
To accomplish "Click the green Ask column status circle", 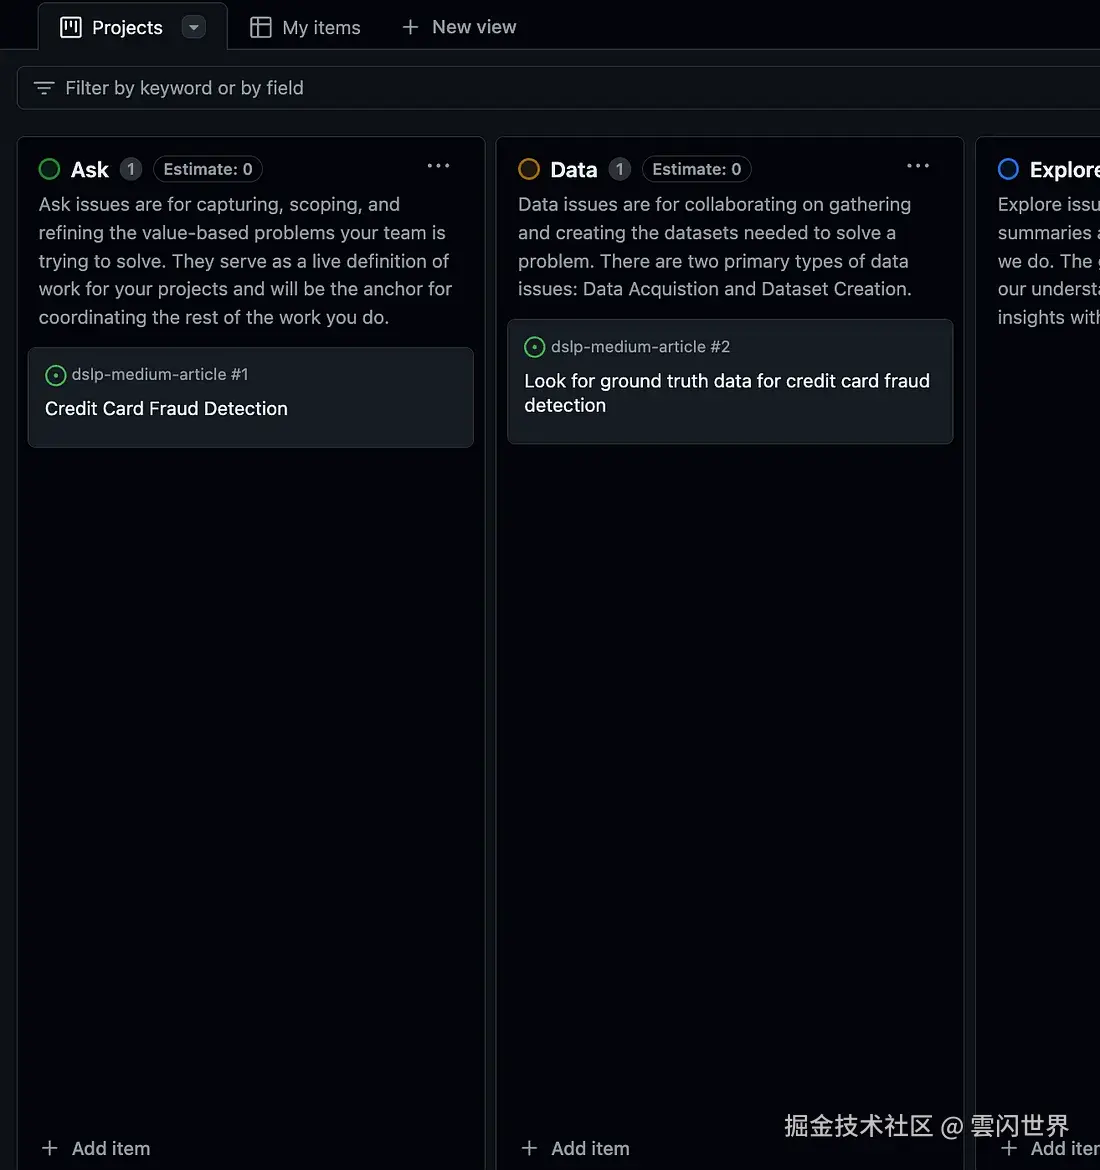I will click(49, 169).
